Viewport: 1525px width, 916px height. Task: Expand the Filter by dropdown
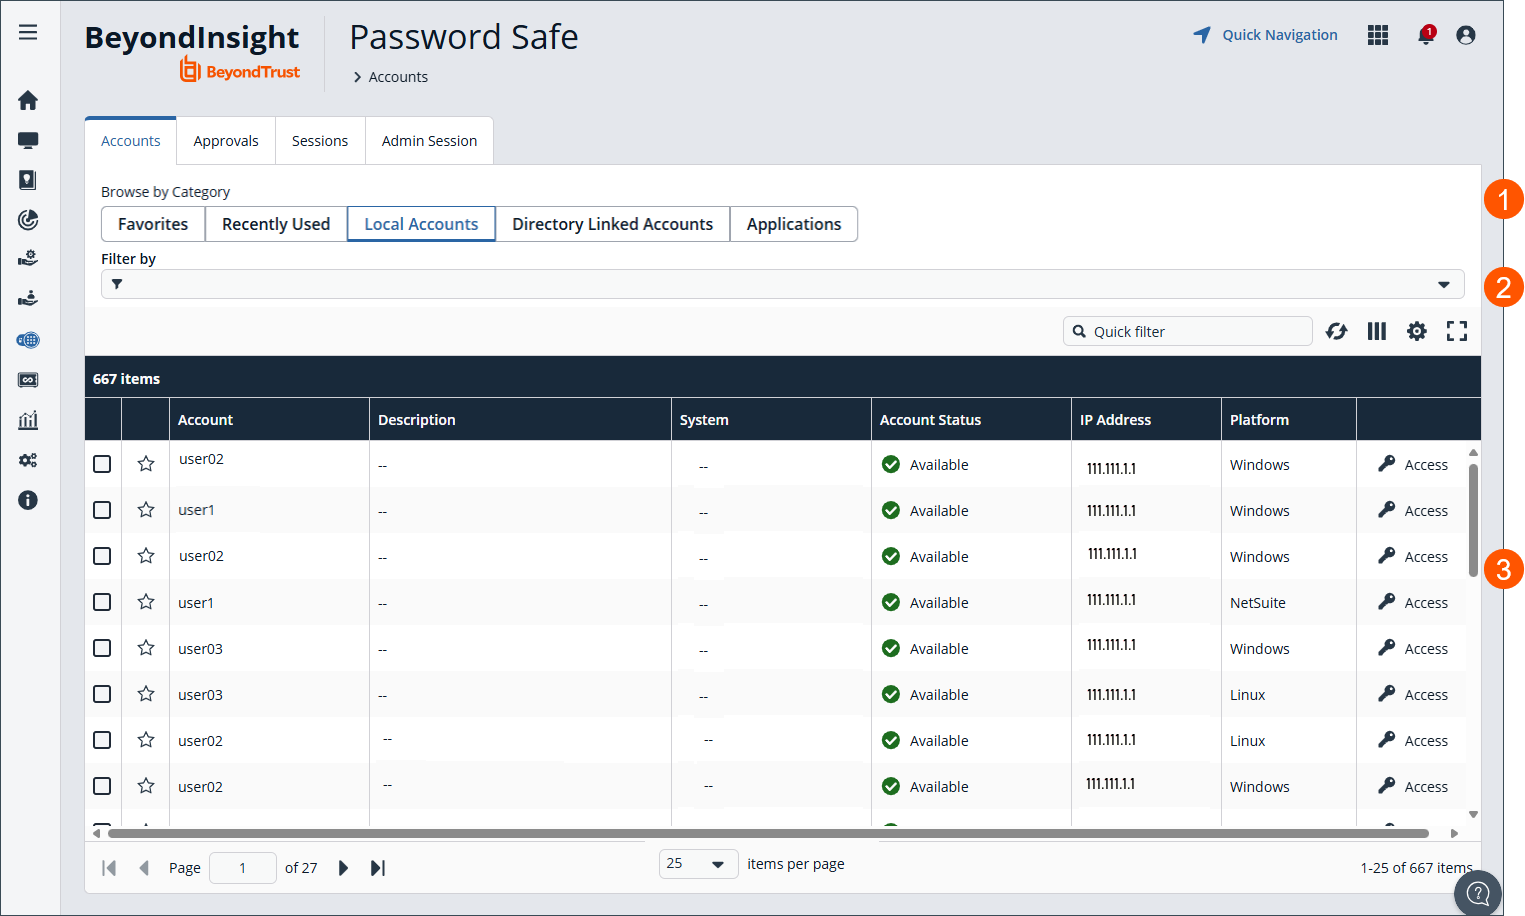pos(1444,285)
